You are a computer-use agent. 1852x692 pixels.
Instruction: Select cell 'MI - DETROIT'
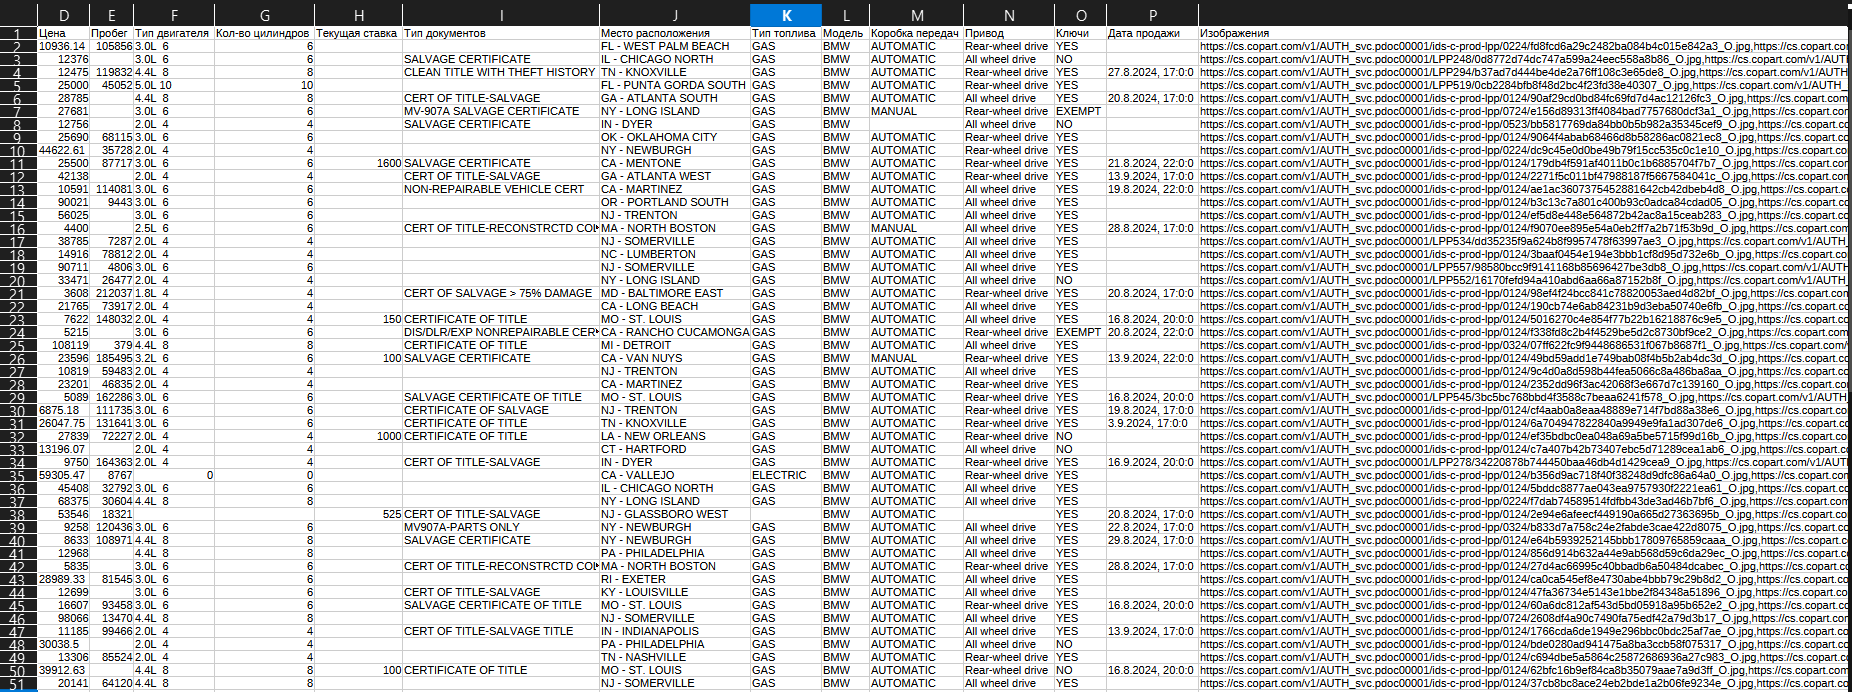[675, 345]
